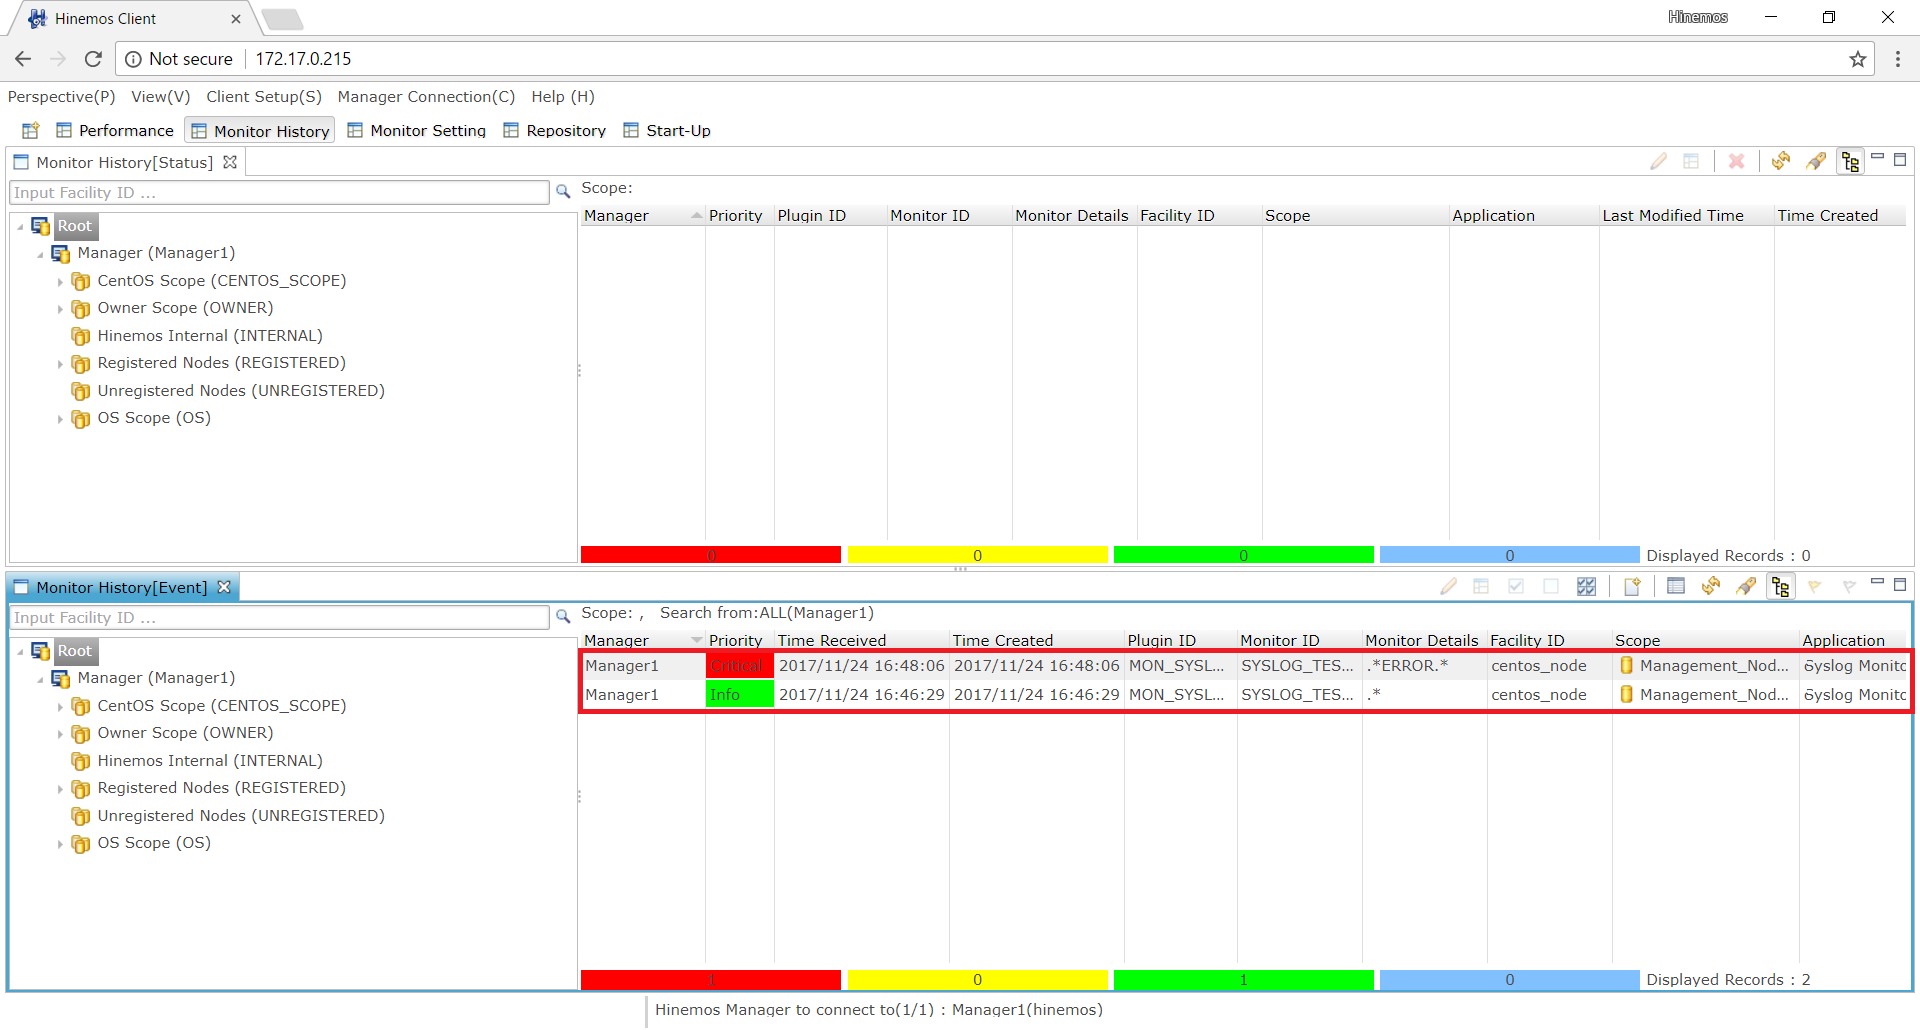The image size is (1920, 1030).
Task: Click the red X delete icon in the Status view
Action: coord(1737,161)
